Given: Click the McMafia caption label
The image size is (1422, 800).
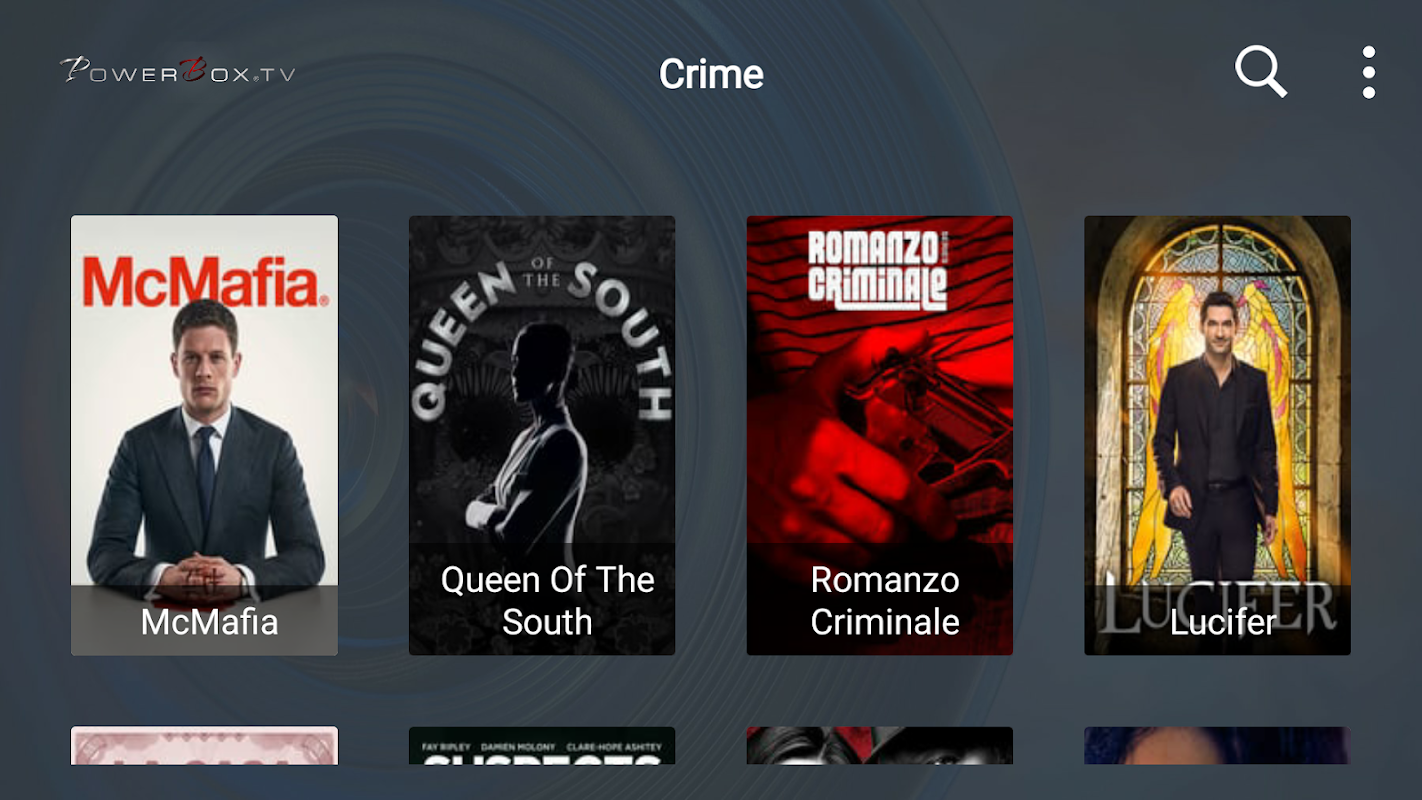Looking at the screenshot, I should coord(209,622).
